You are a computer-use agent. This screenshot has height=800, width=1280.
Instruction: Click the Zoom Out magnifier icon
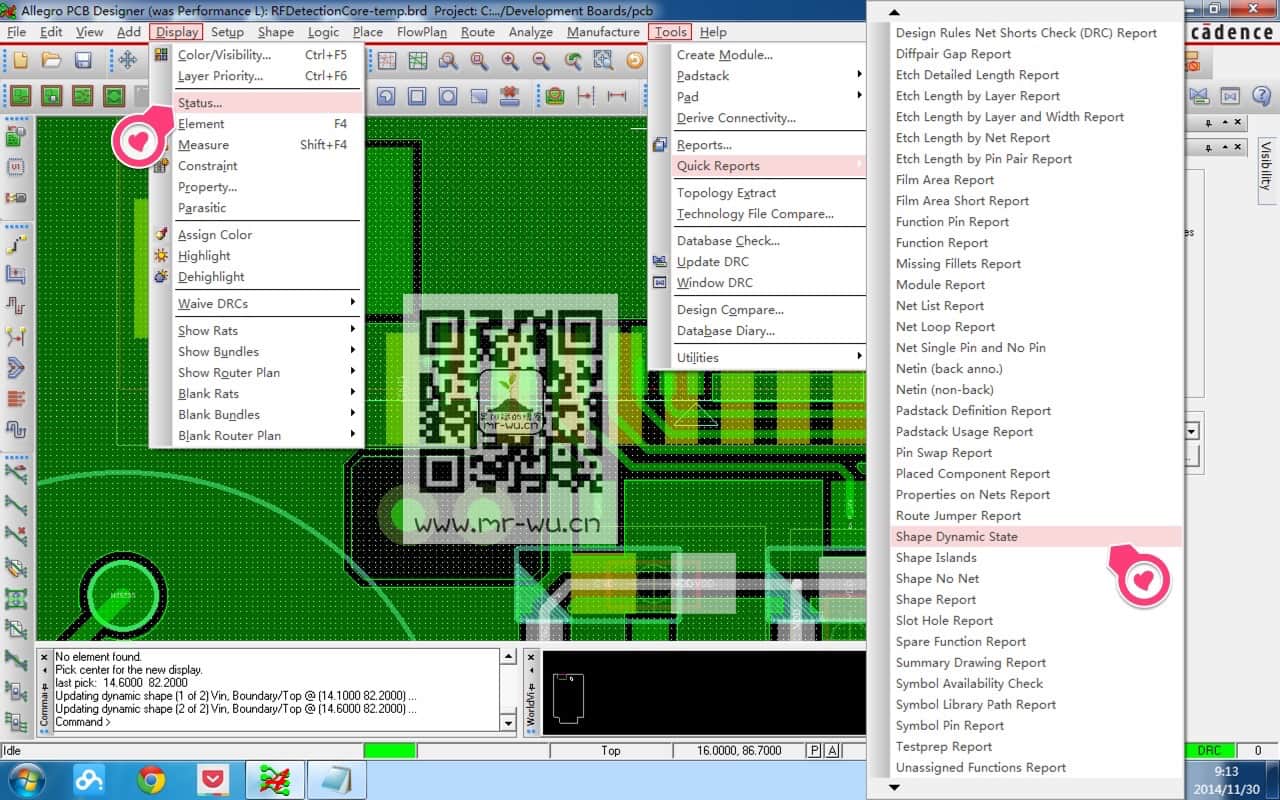tap(541, 60)
